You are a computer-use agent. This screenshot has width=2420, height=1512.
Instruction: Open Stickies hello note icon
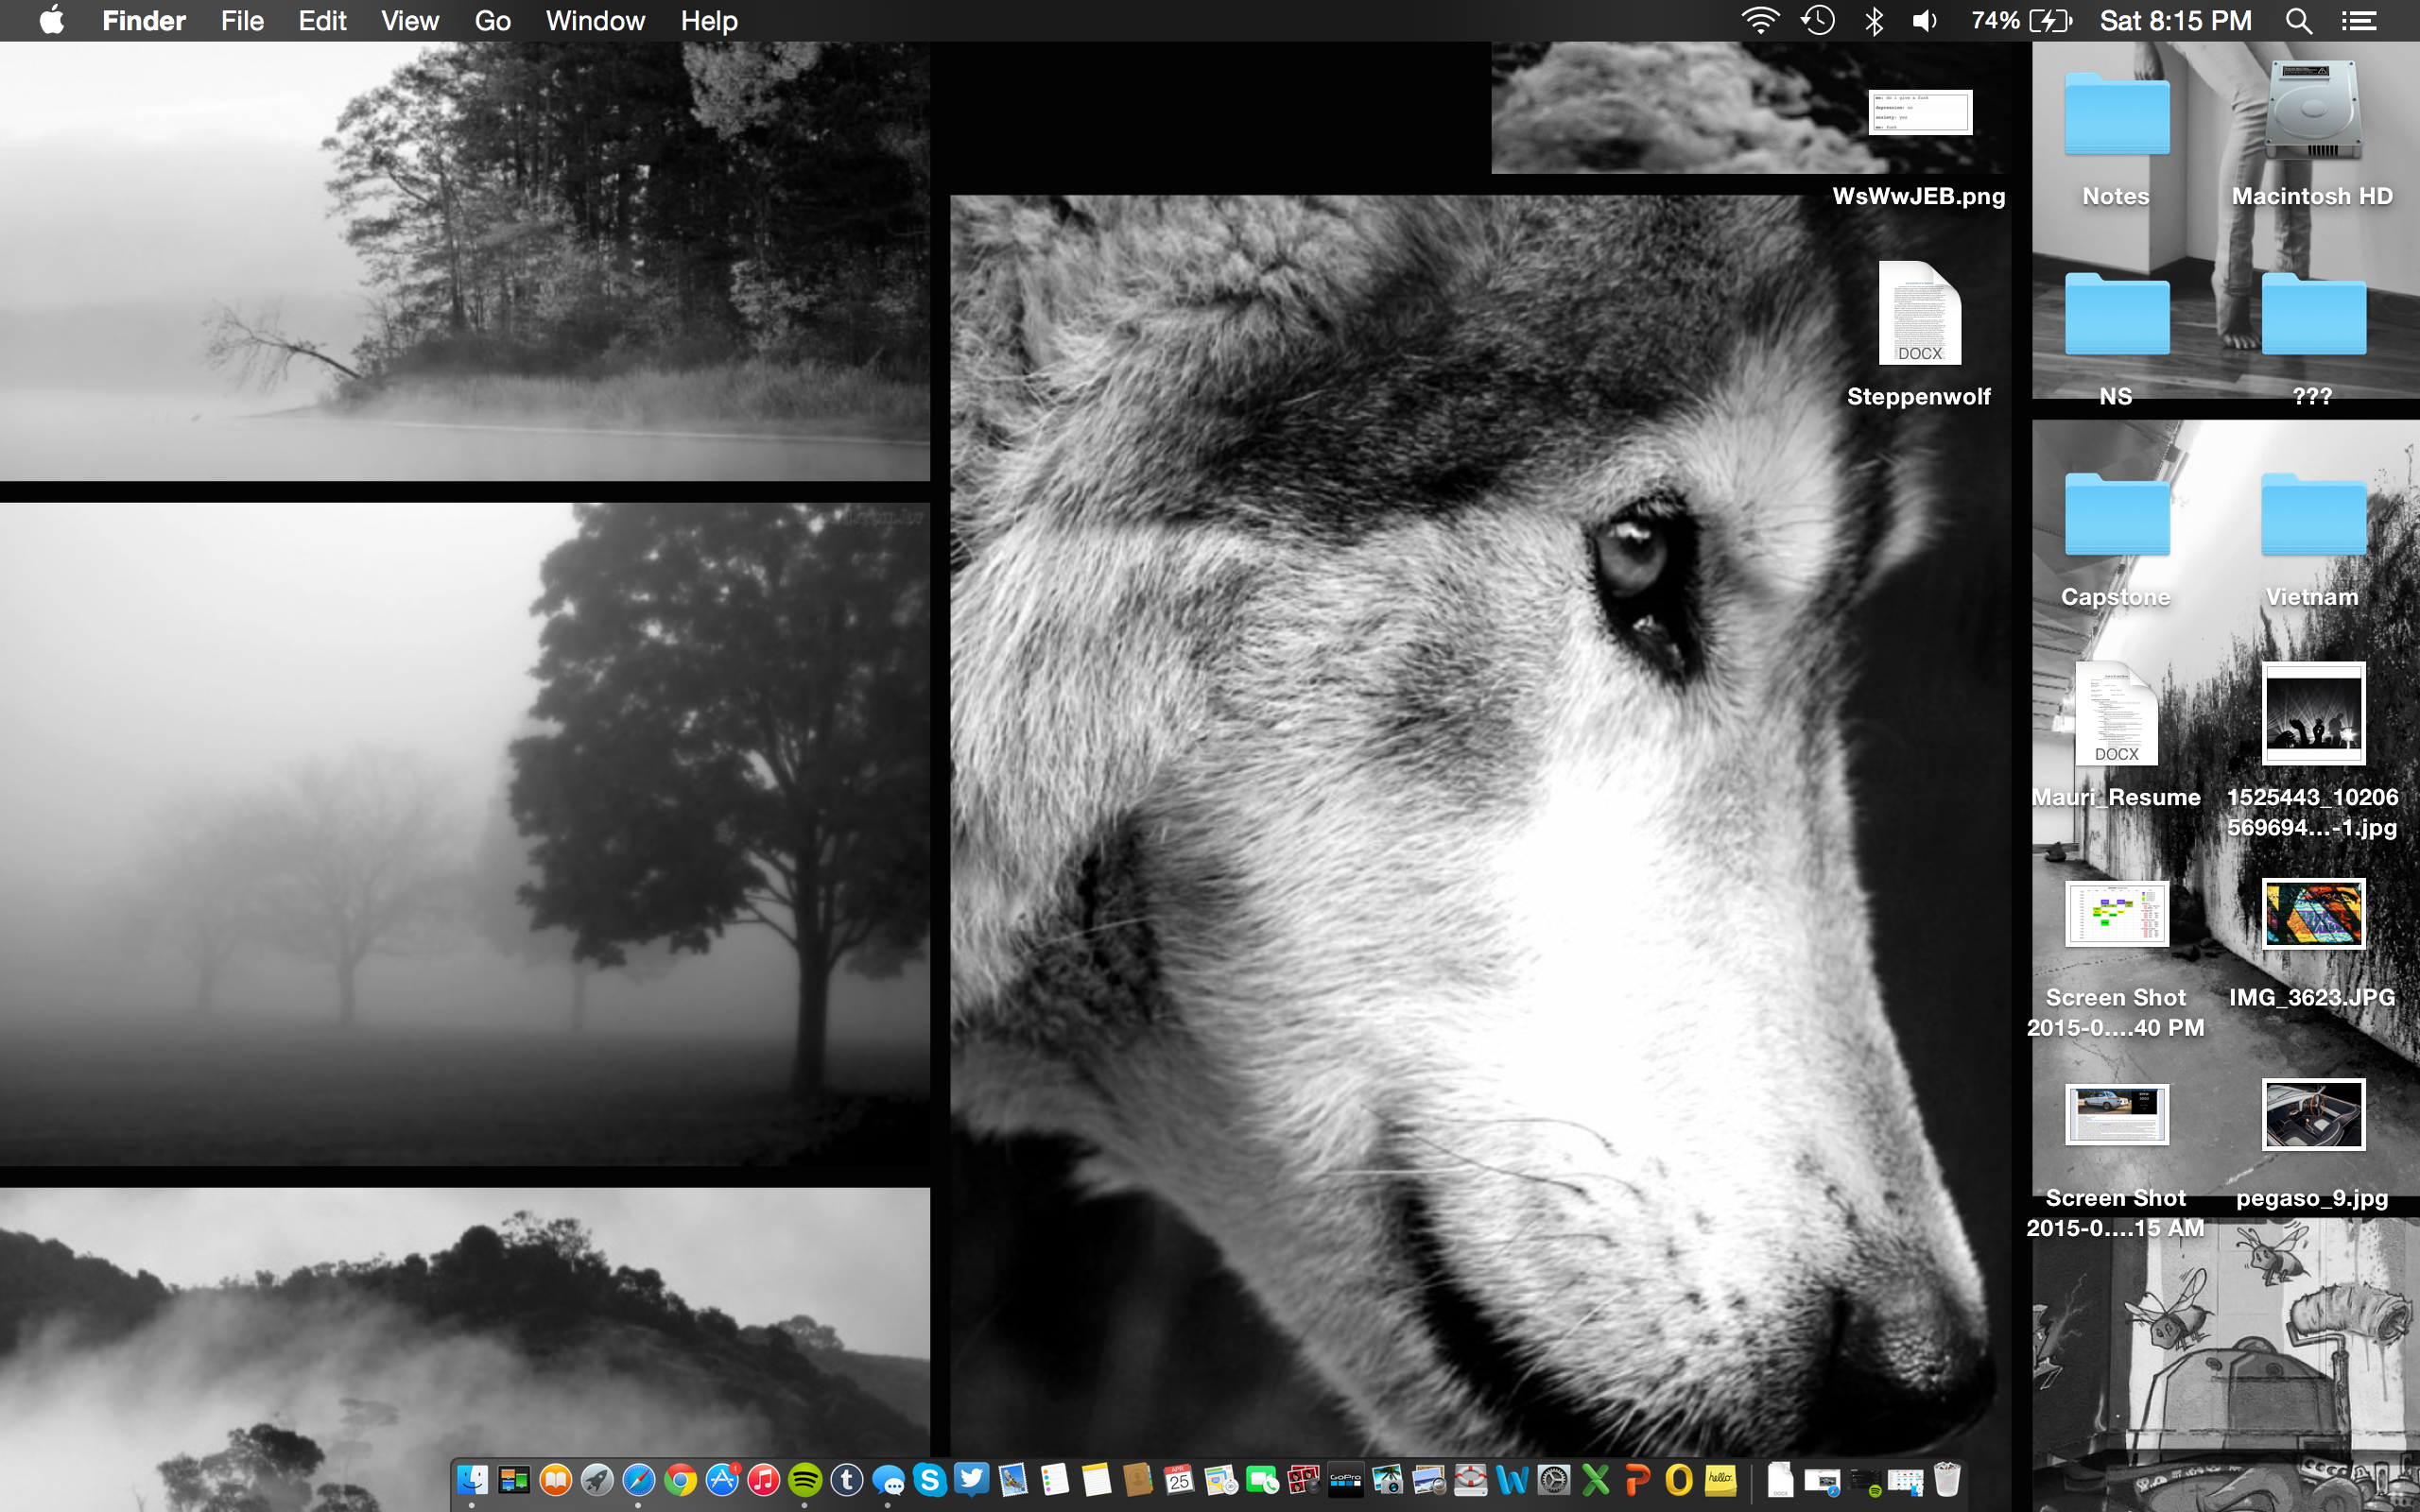[1721, 1479]
